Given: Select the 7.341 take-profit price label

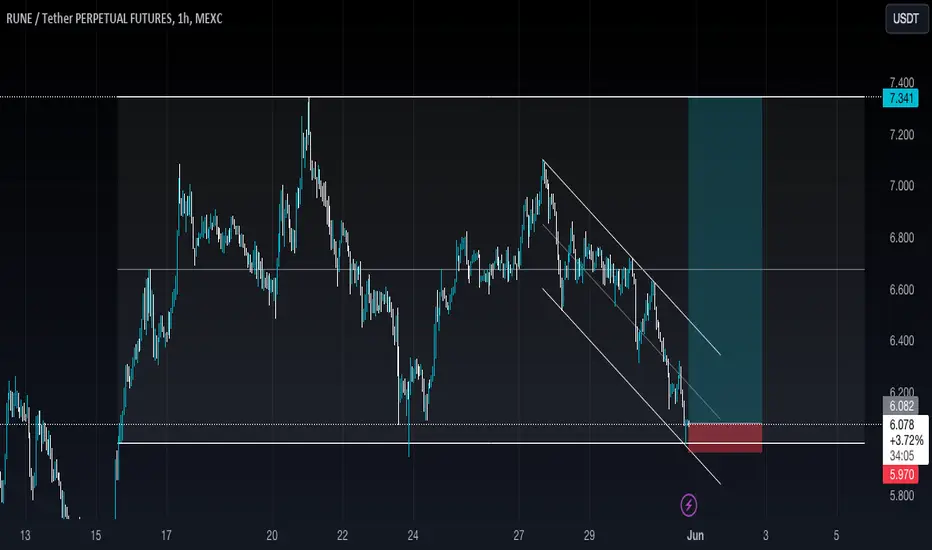Looking at the screenshot, I should coord(900,98).
